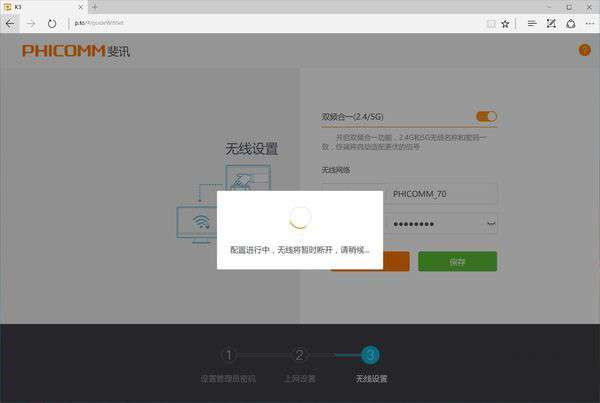Viewport: 600px width, 403px height.
Task: Open a new browser tab with plus
Action: tap(94, 7)
